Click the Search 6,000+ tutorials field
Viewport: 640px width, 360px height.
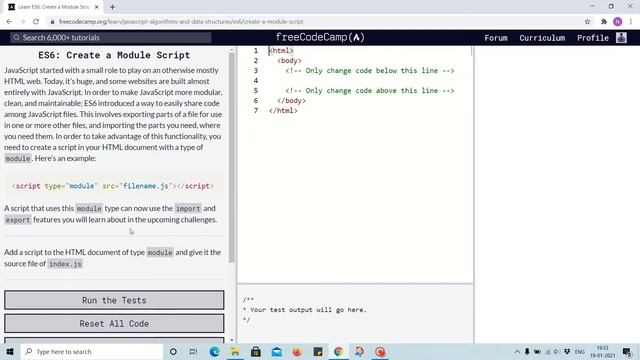coord(111,38)
